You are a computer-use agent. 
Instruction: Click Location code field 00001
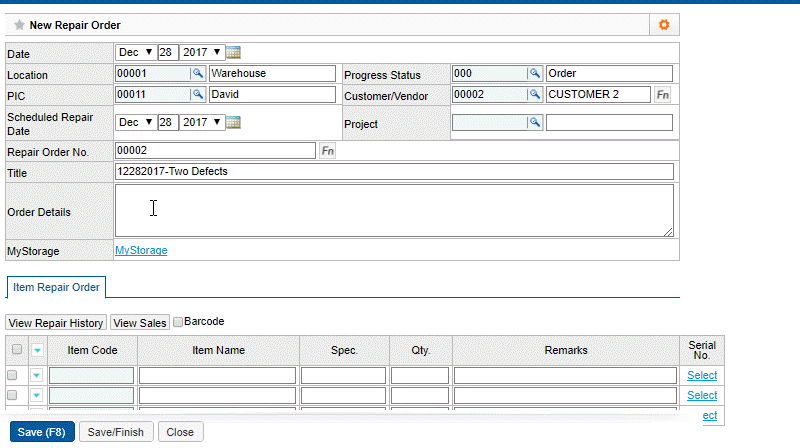tap(153, 73)
